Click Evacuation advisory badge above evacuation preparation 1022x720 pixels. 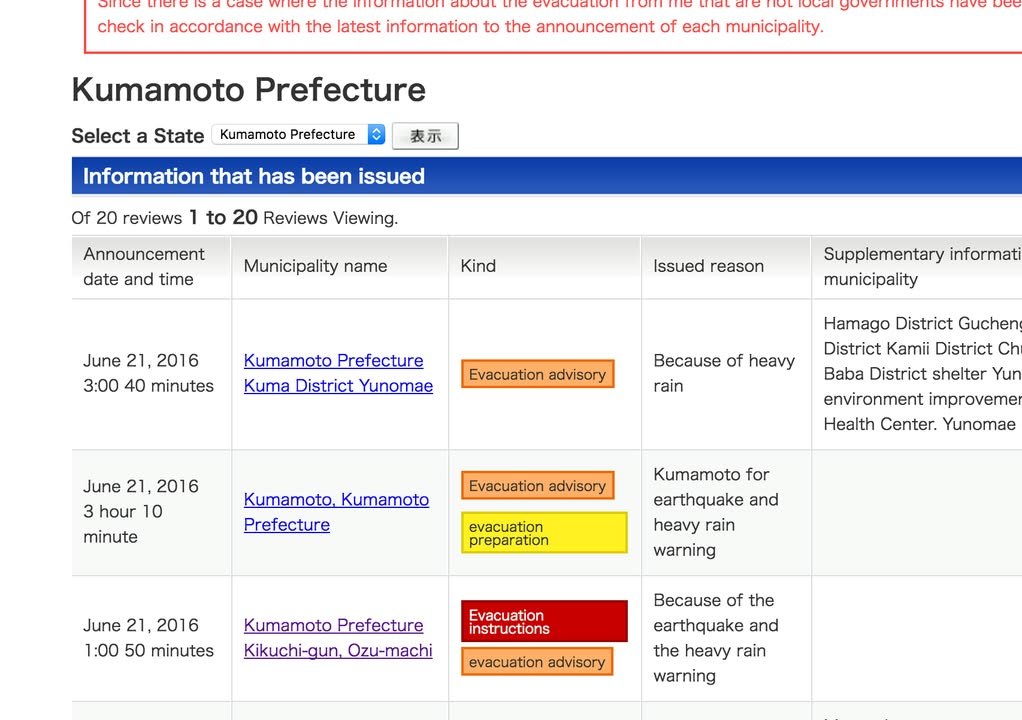point(537,486)
